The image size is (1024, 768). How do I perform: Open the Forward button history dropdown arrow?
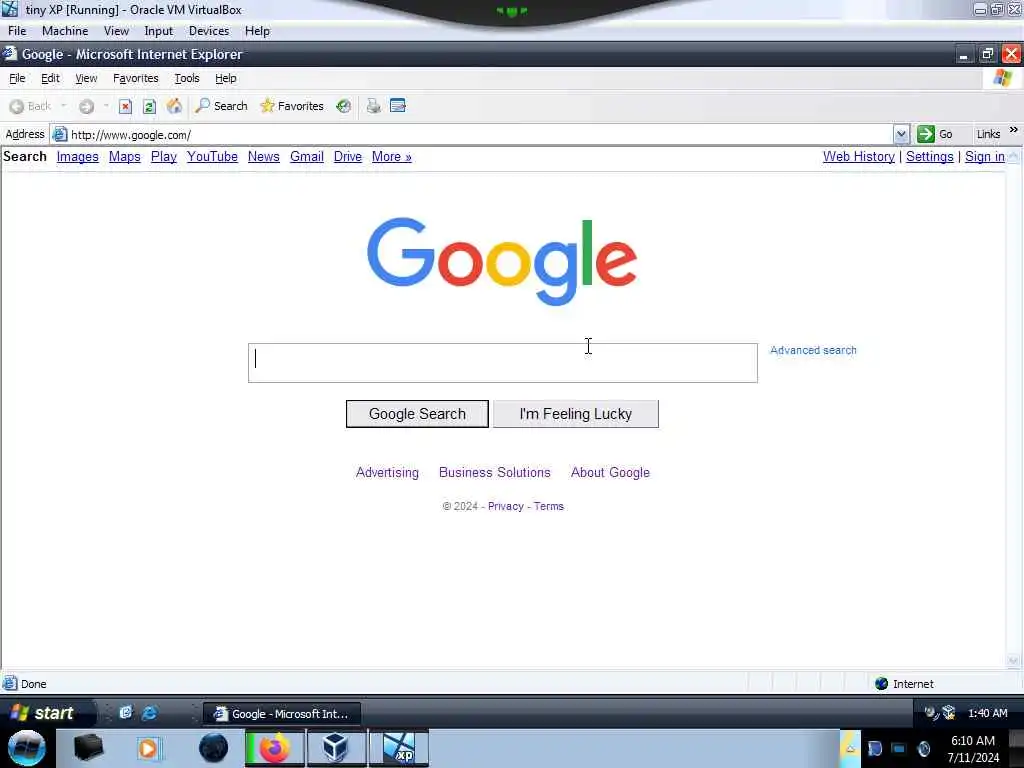[106, 106]
